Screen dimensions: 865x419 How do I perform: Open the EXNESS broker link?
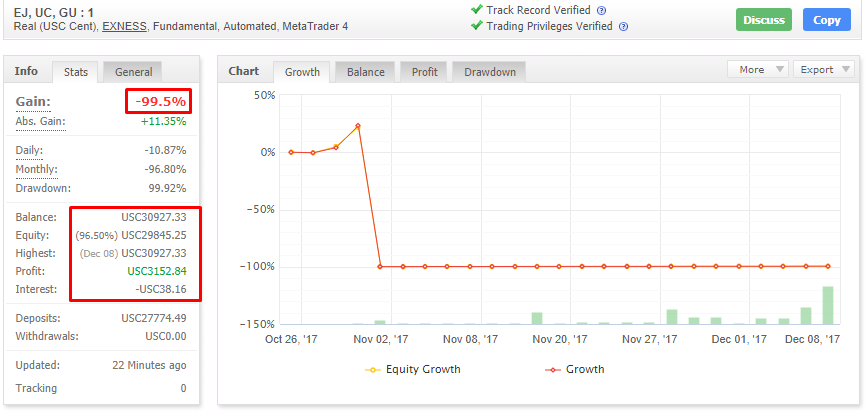(128, 26)
